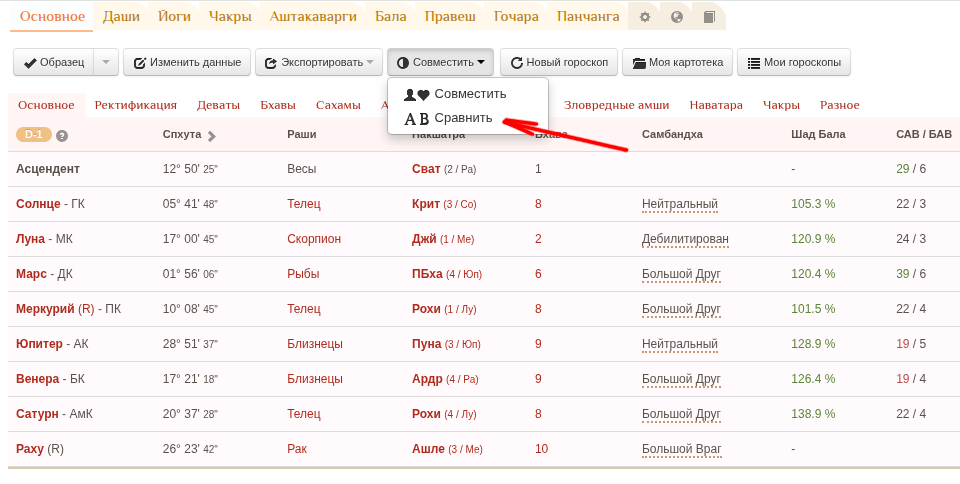Click the Джй nakshatra link
The height and width of the screenshot is (484, 960).
click(x=424, y=239)
